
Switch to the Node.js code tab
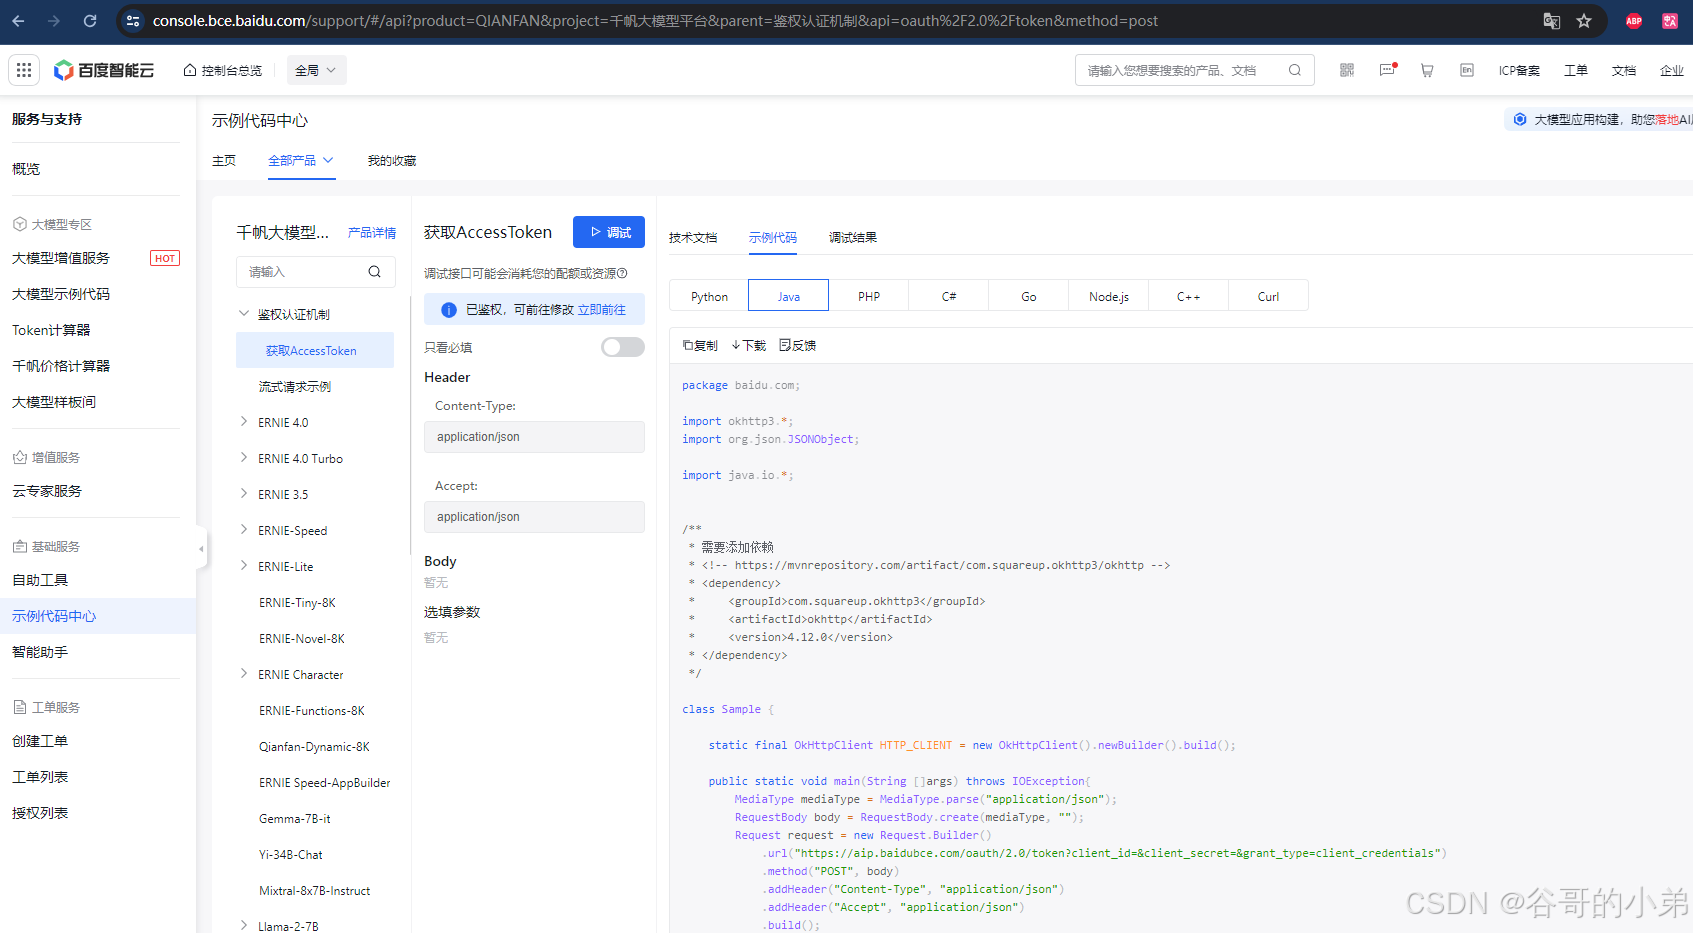(1109, 296)
